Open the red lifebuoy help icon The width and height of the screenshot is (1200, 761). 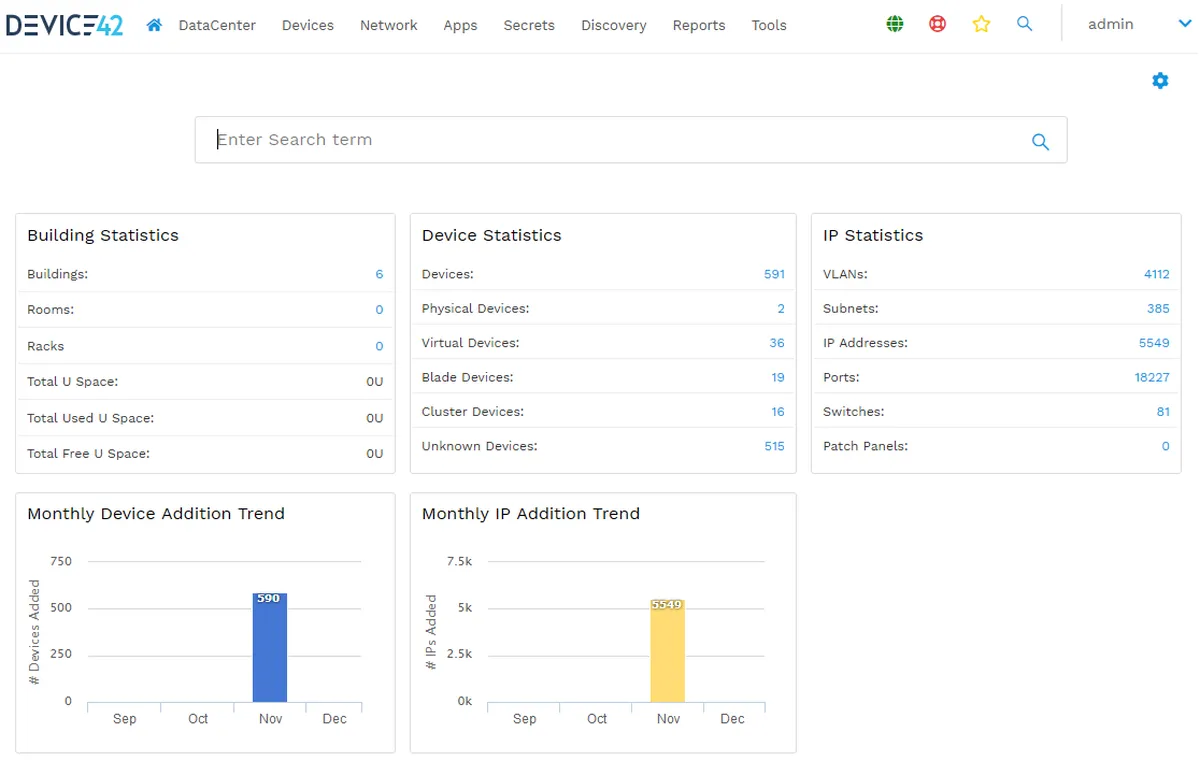937,24
